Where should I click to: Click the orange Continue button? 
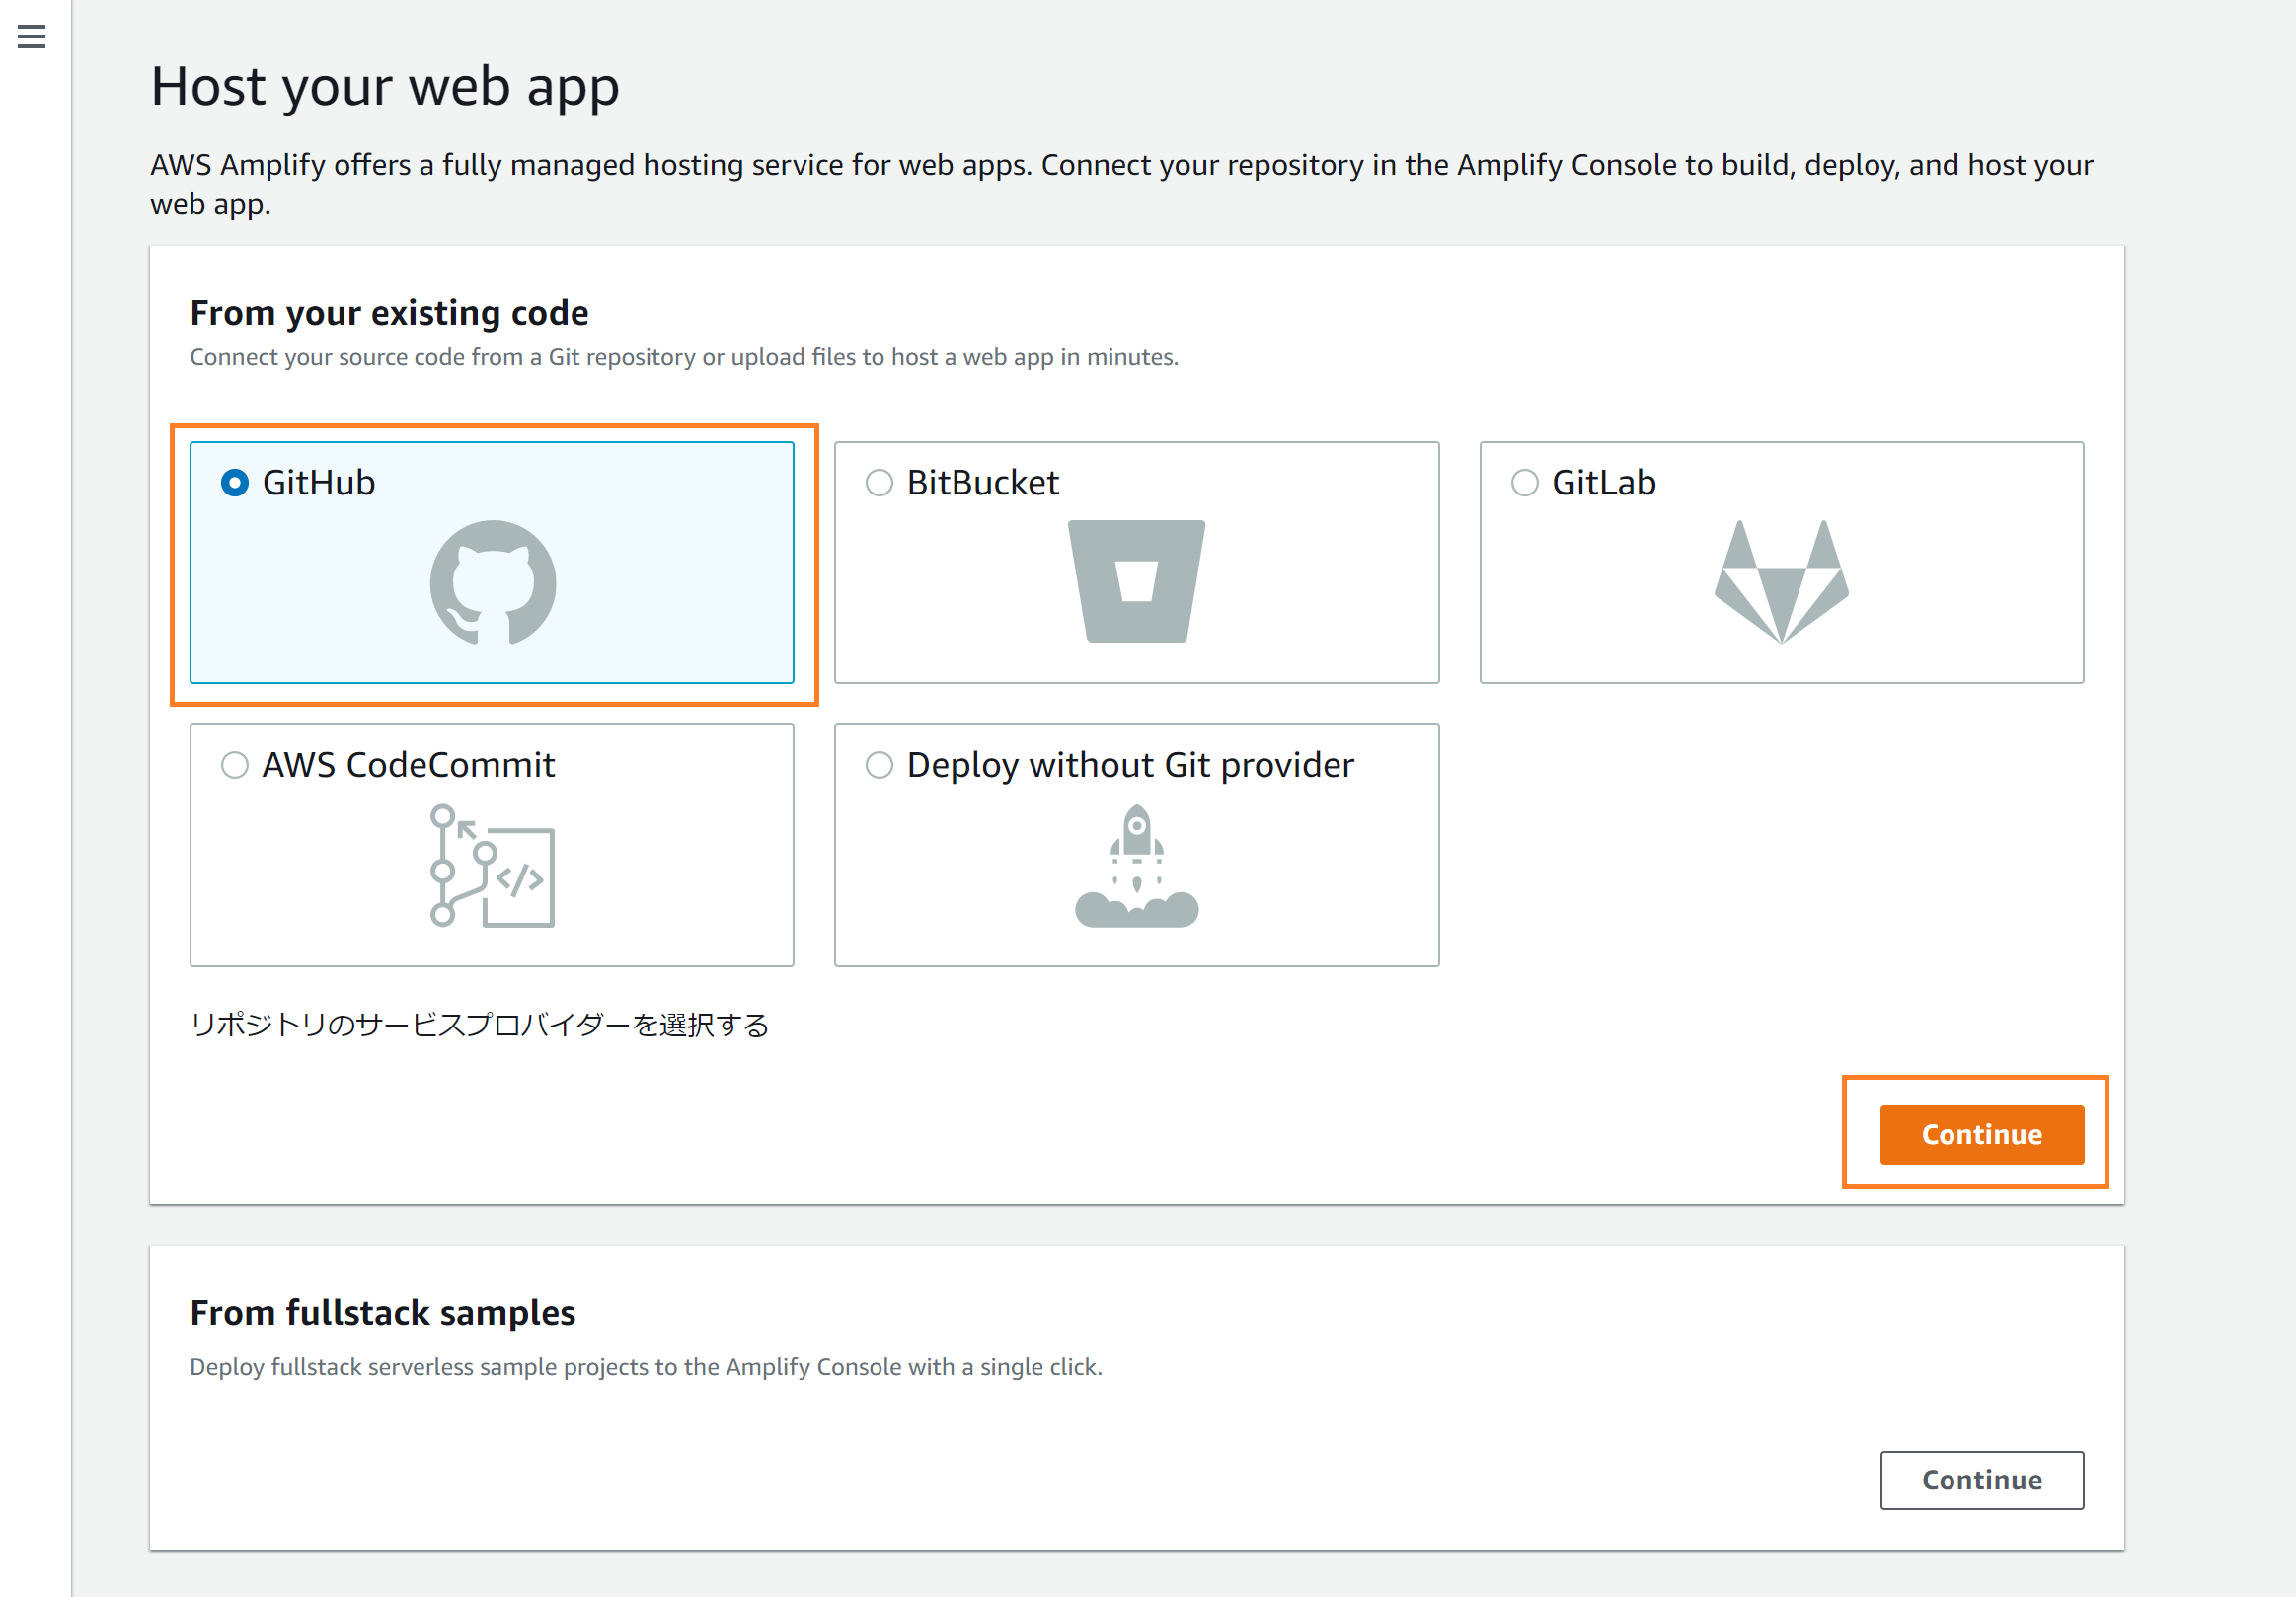pyautogui.click(x=1981, y=1135)
